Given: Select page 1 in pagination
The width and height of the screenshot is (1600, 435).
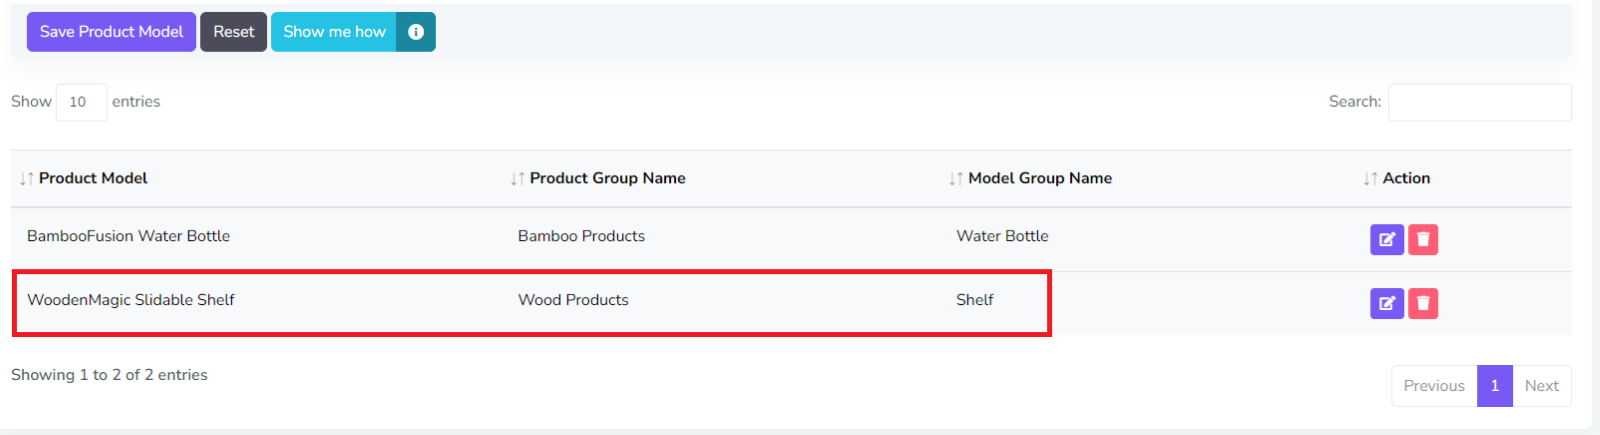Looking at the screenshot, I should 1494,386.
